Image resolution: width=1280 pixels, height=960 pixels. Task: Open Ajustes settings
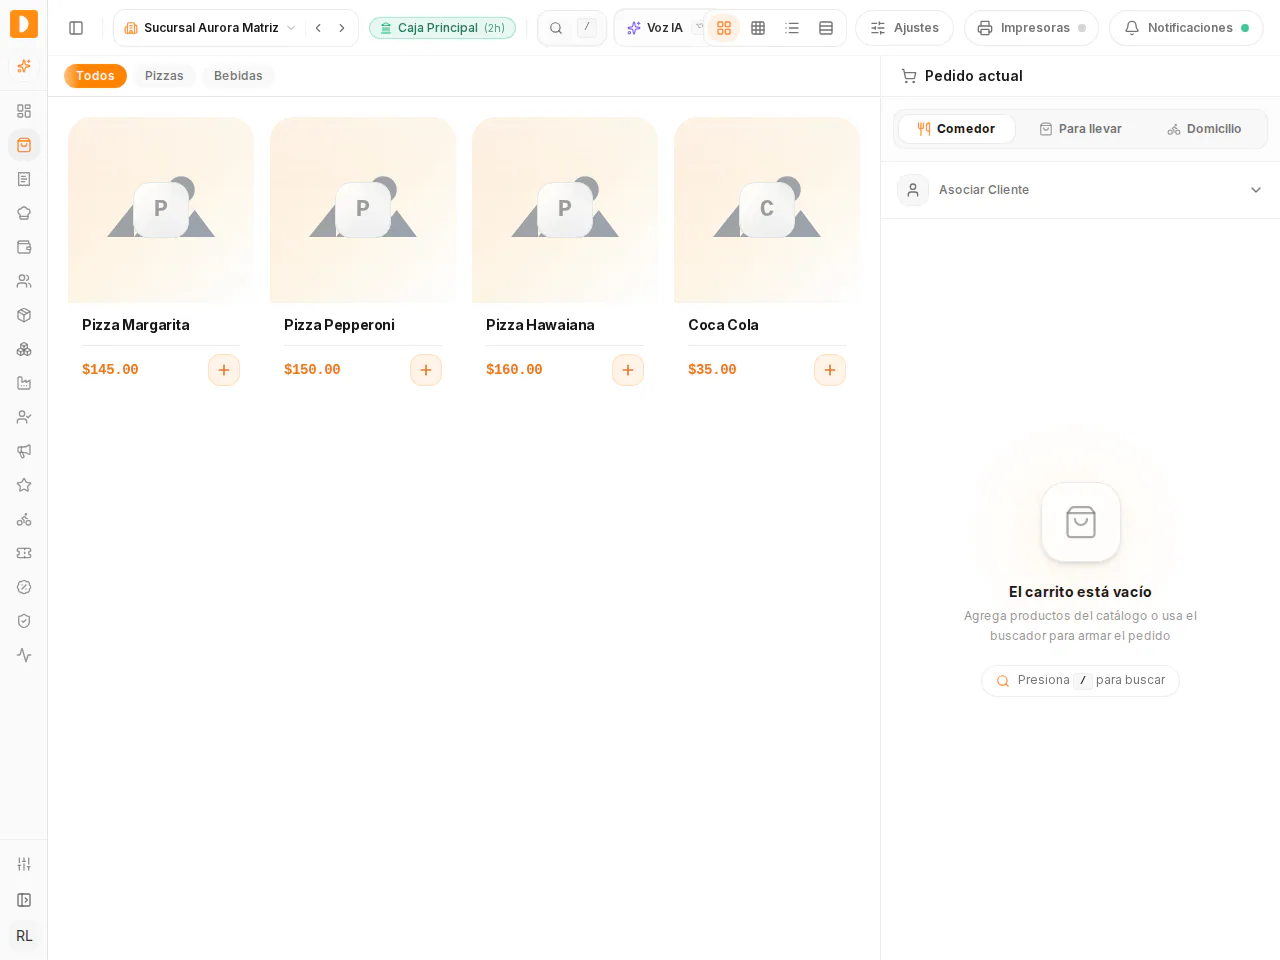[904, 28]
